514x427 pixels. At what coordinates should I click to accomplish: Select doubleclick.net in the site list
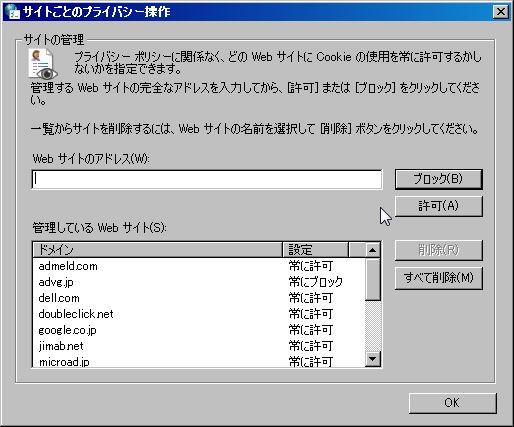pos(199,314)
